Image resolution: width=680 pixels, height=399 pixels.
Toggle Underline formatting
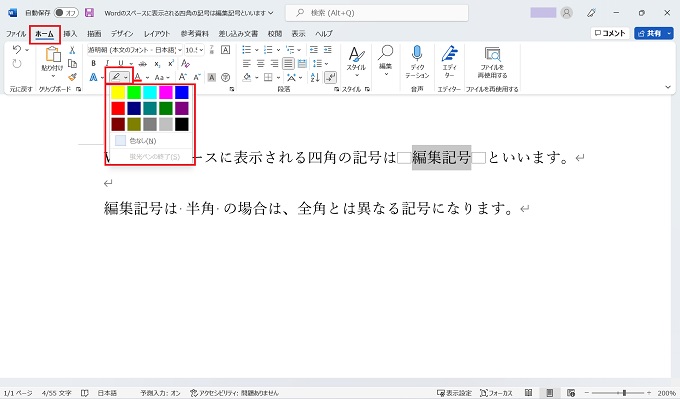click(x=121, y=63)
